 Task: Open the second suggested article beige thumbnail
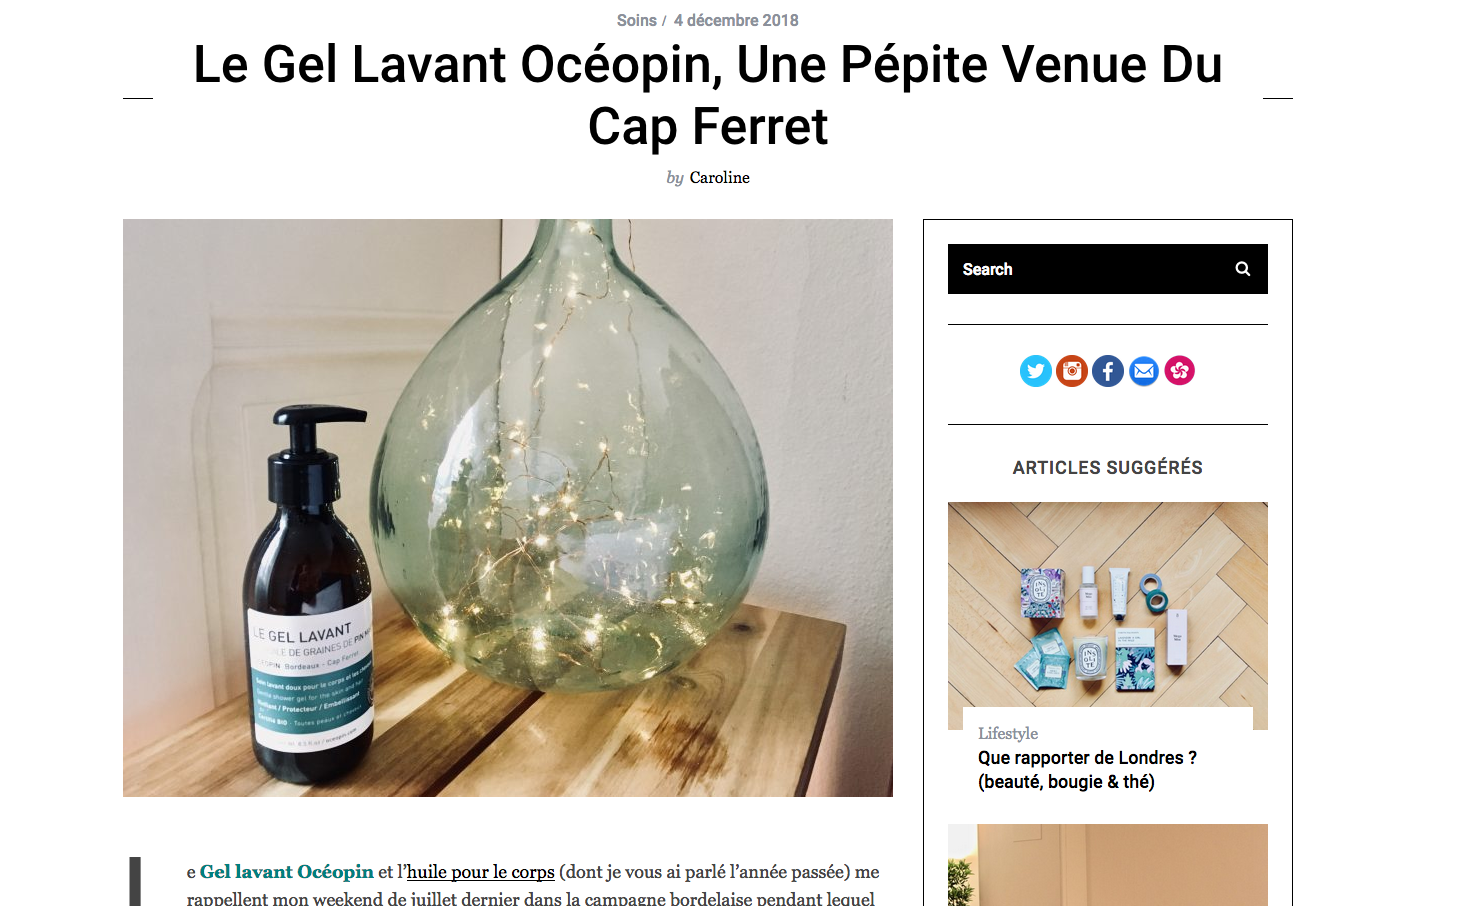point(1108,865)
